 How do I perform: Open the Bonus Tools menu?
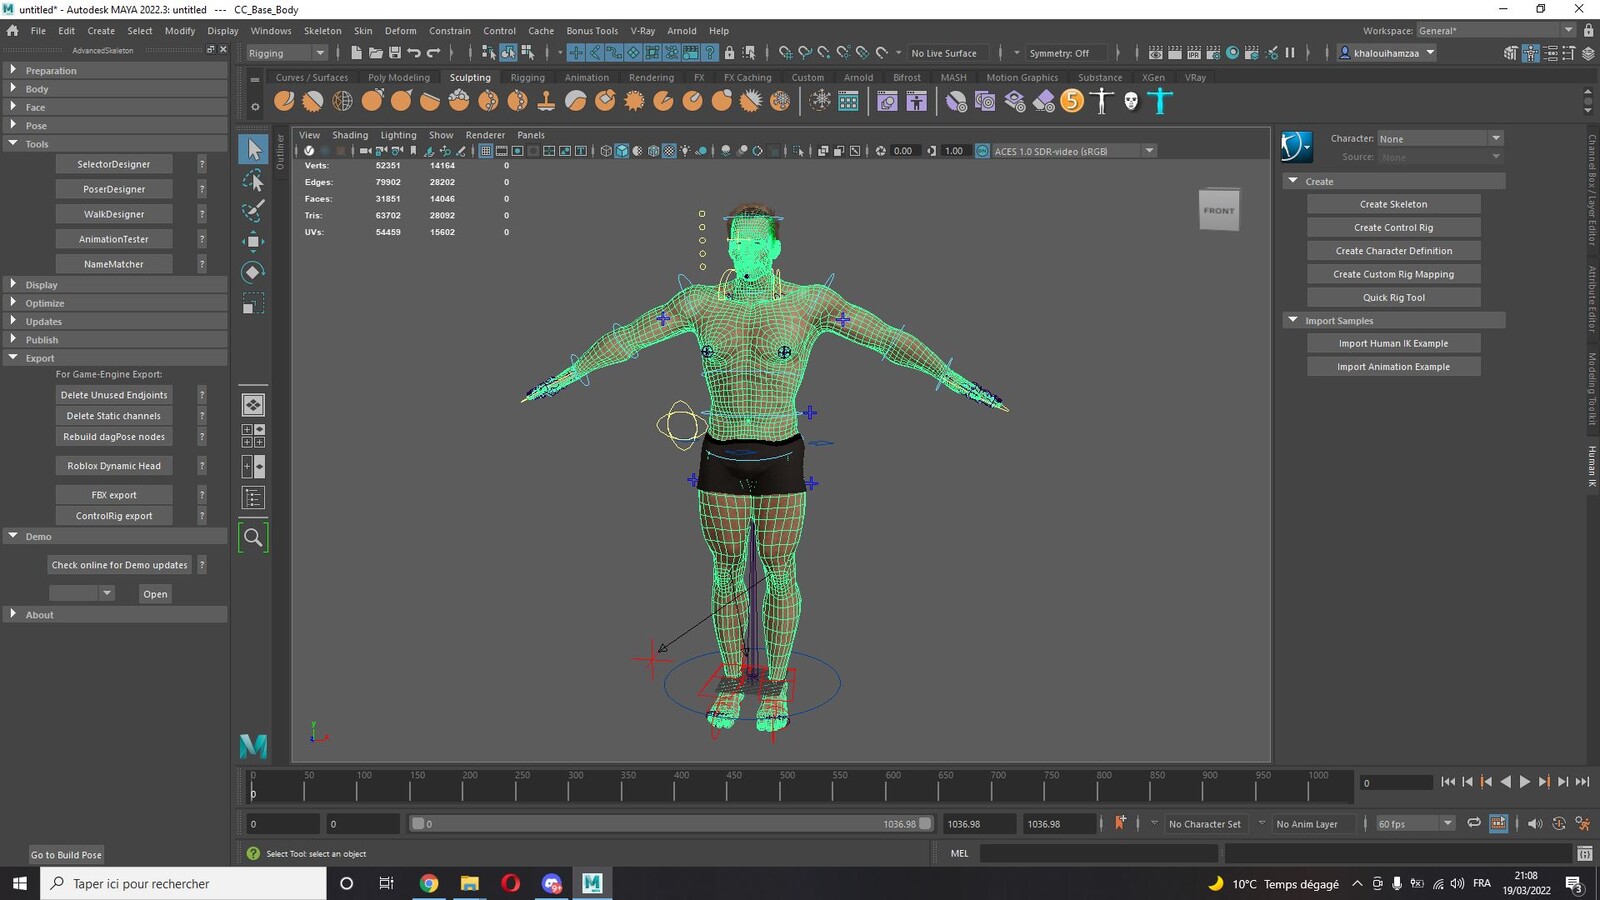click(592, 31)
